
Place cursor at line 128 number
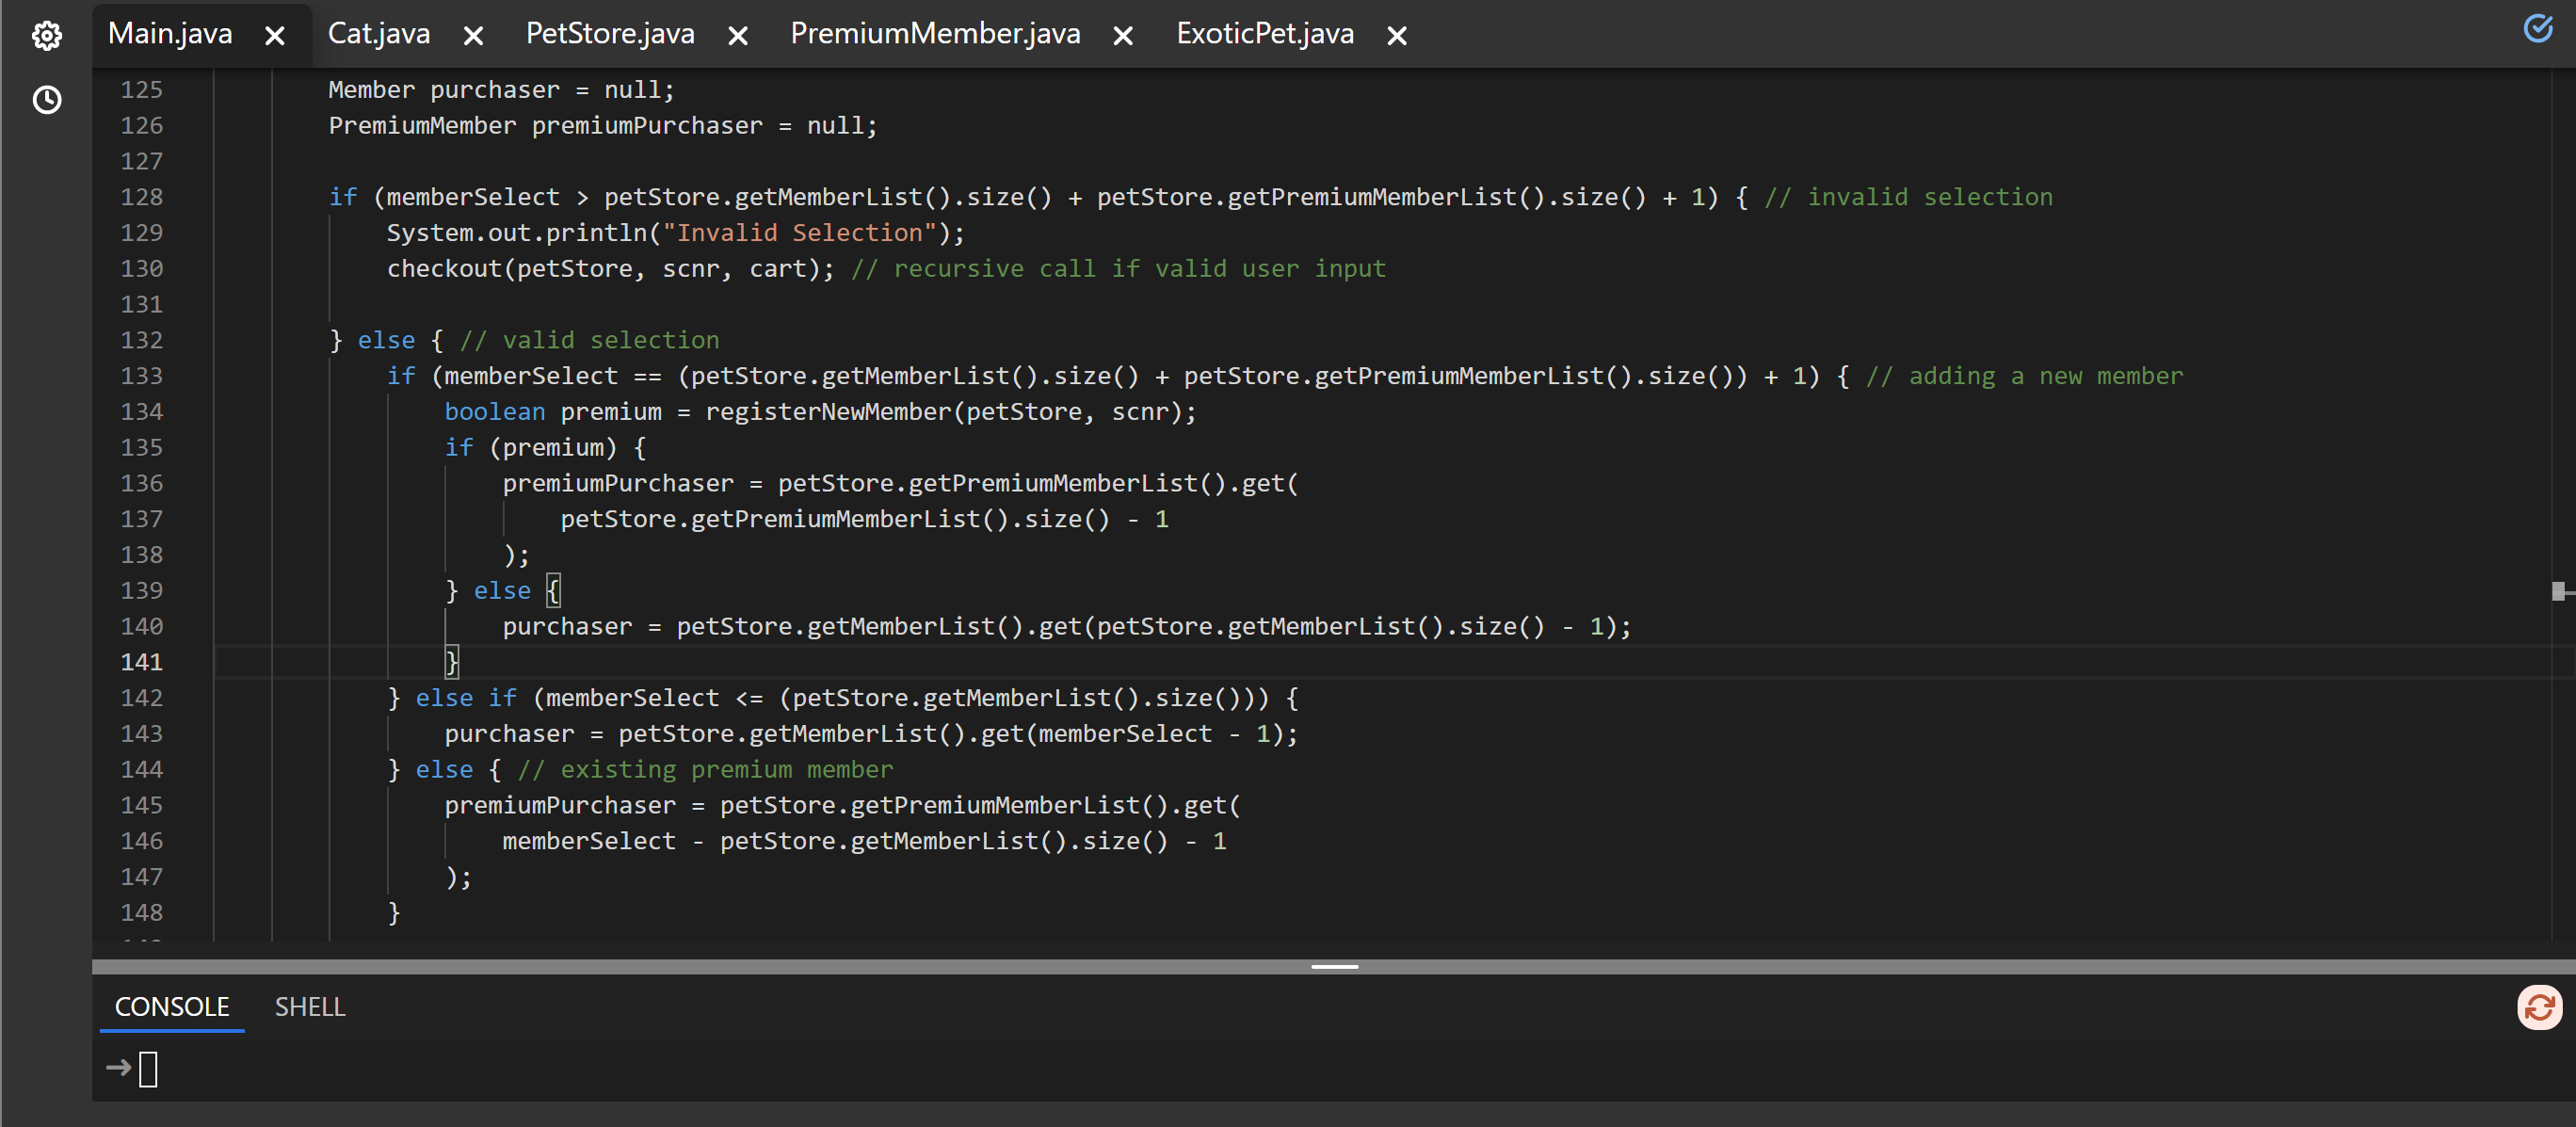pyautogui.click(x=141, y=197)
